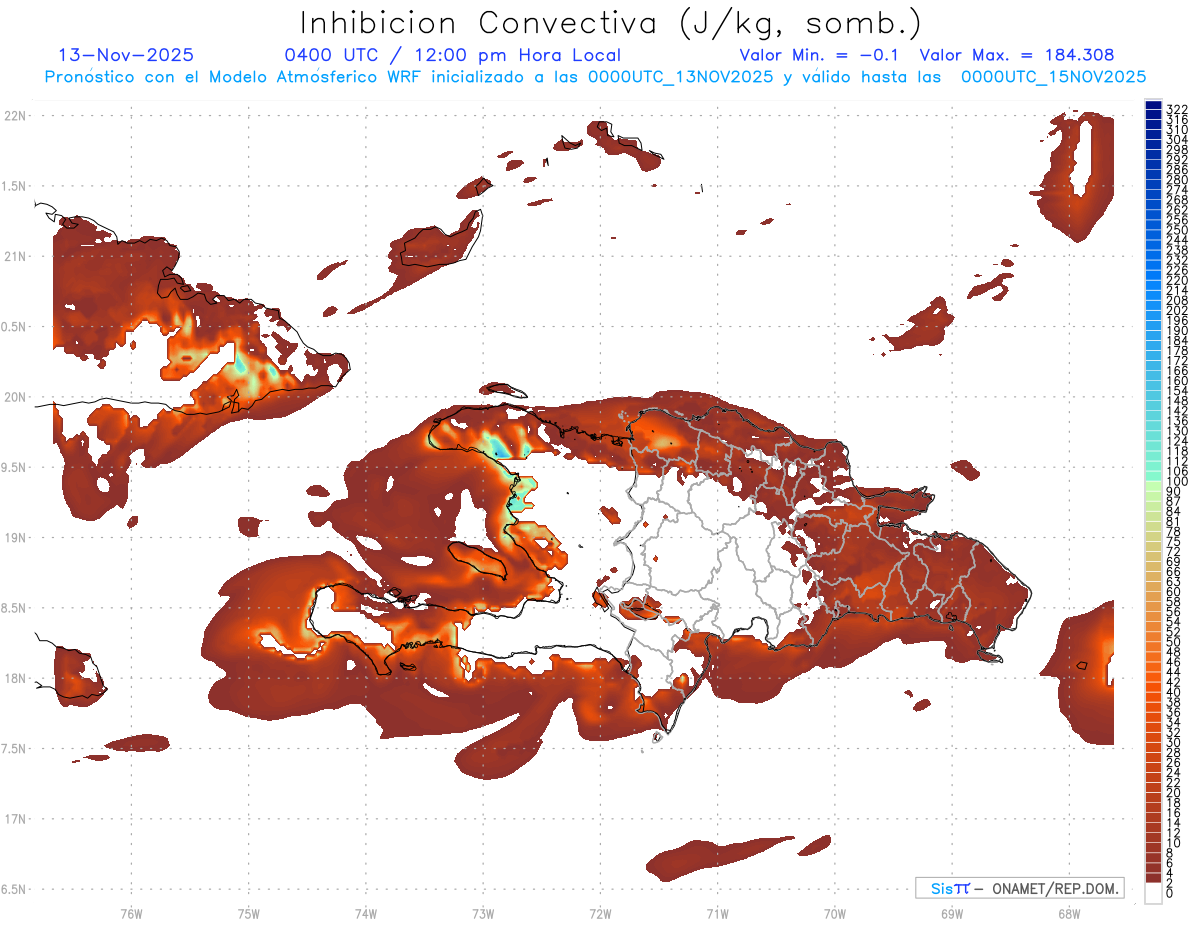Click the '19N' latitude label
The width and height of the screenshot is (1200, 927).
[x=16, y=537]
